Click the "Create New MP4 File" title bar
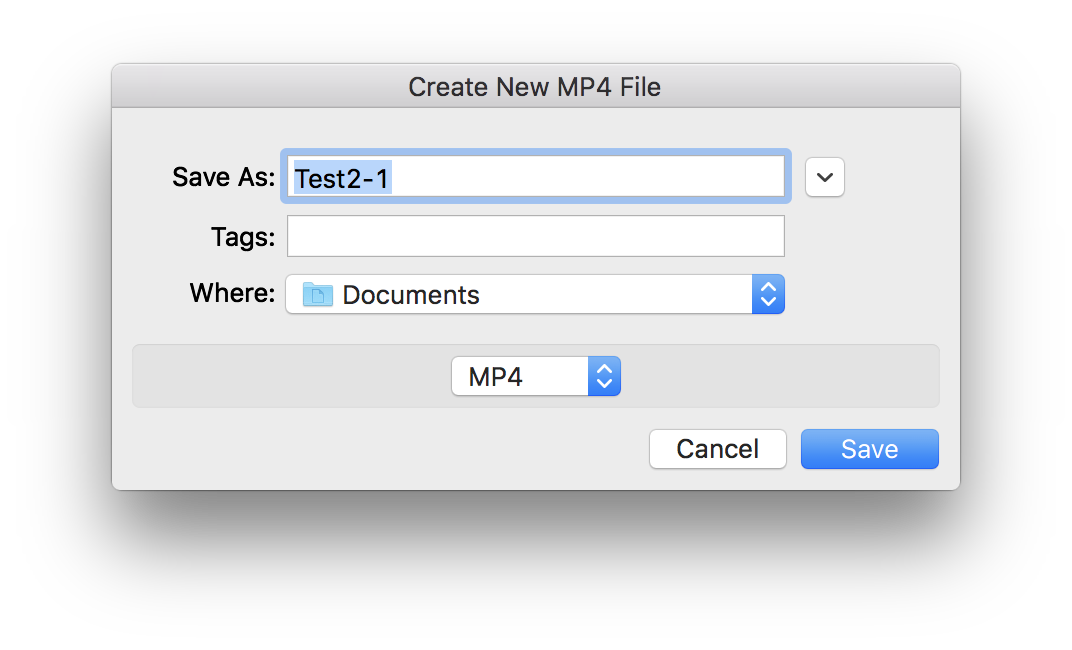This screenshot has height=650, width=1072. point(535,87)
